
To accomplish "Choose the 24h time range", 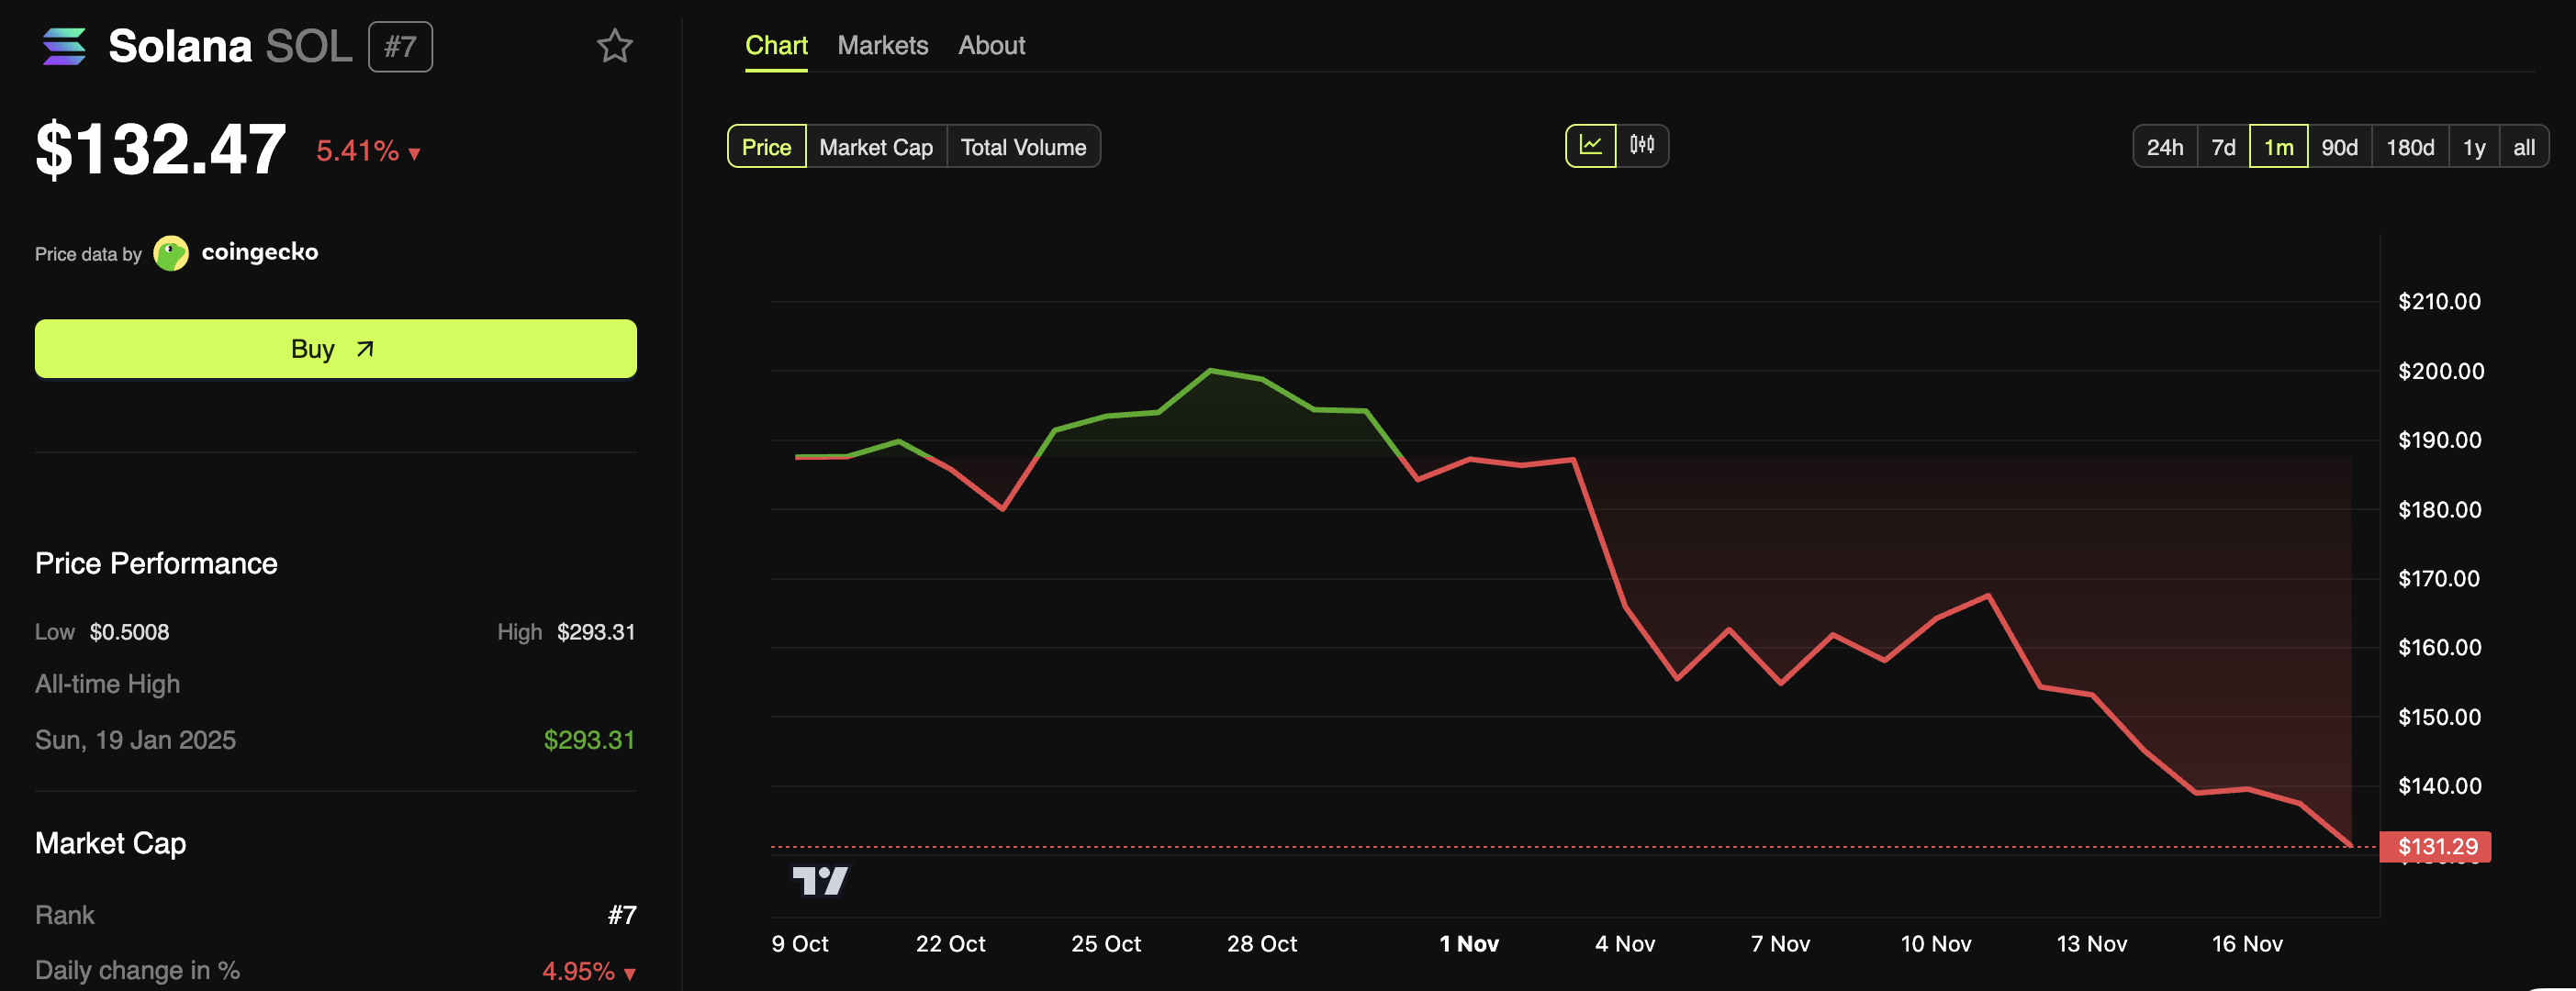I will pos(2164,147).
